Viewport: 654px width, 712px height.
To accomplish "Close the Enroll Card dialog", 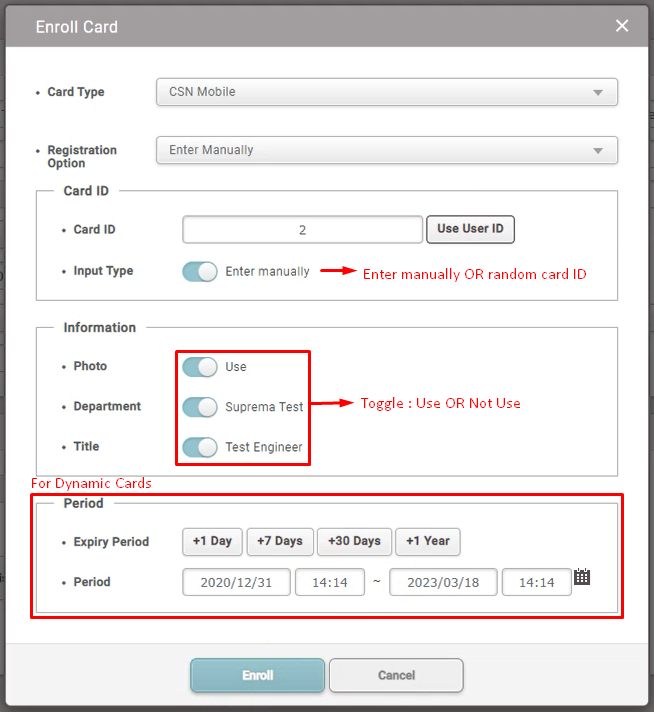I will click(622, 26).
